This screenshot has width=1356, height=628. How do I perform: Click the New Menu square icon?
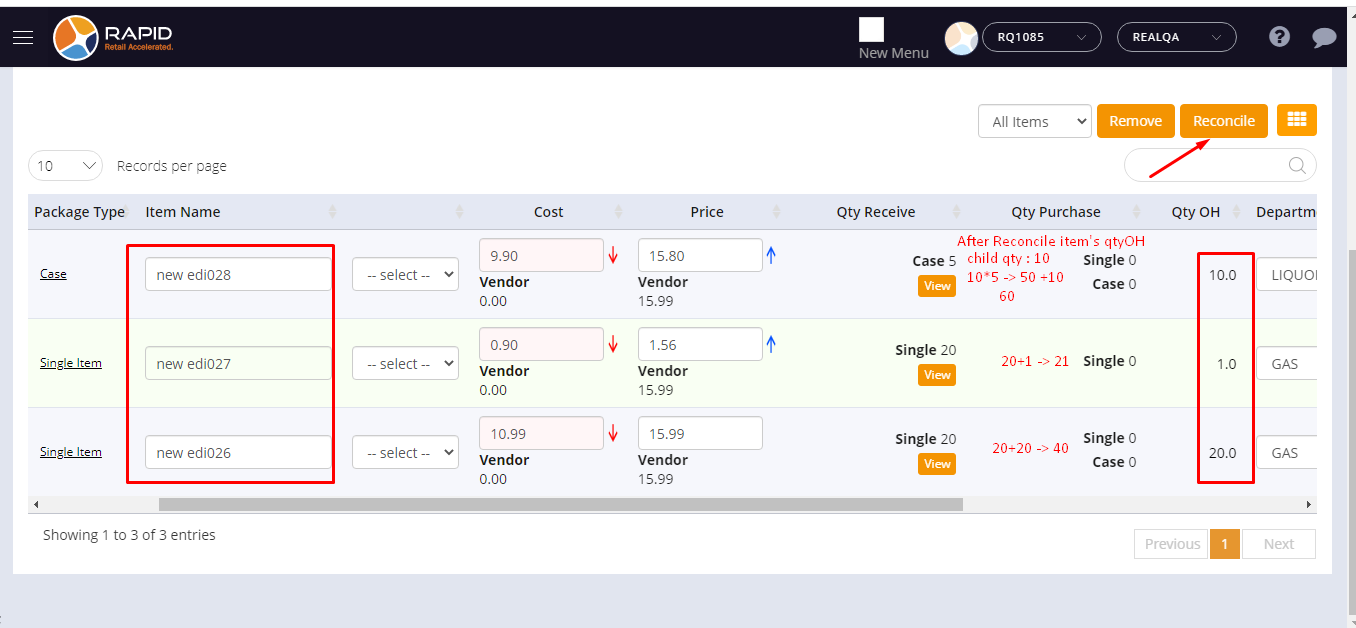871,30
